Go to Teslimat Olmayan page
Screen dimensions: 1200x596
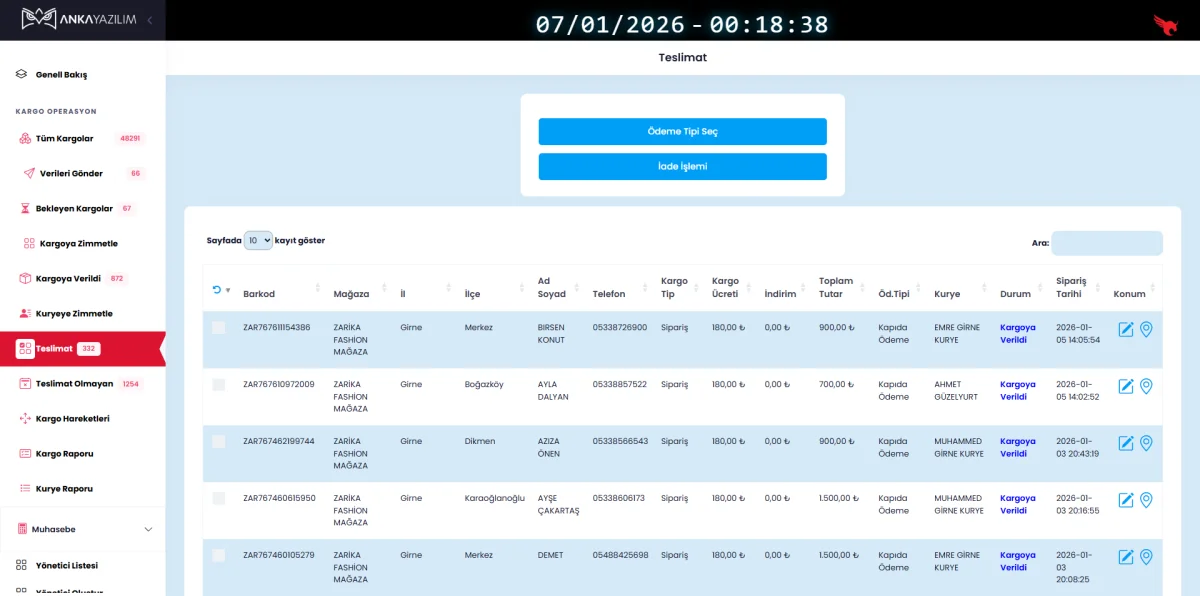pos(74,384)
